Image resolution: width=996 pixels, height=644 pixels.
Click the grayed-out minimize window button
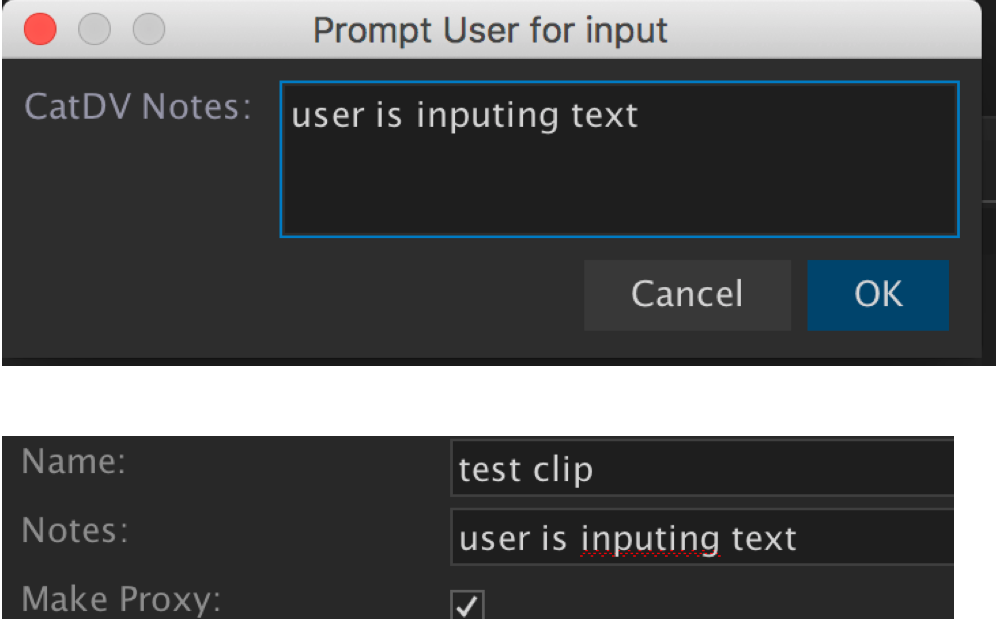(95, 30)
